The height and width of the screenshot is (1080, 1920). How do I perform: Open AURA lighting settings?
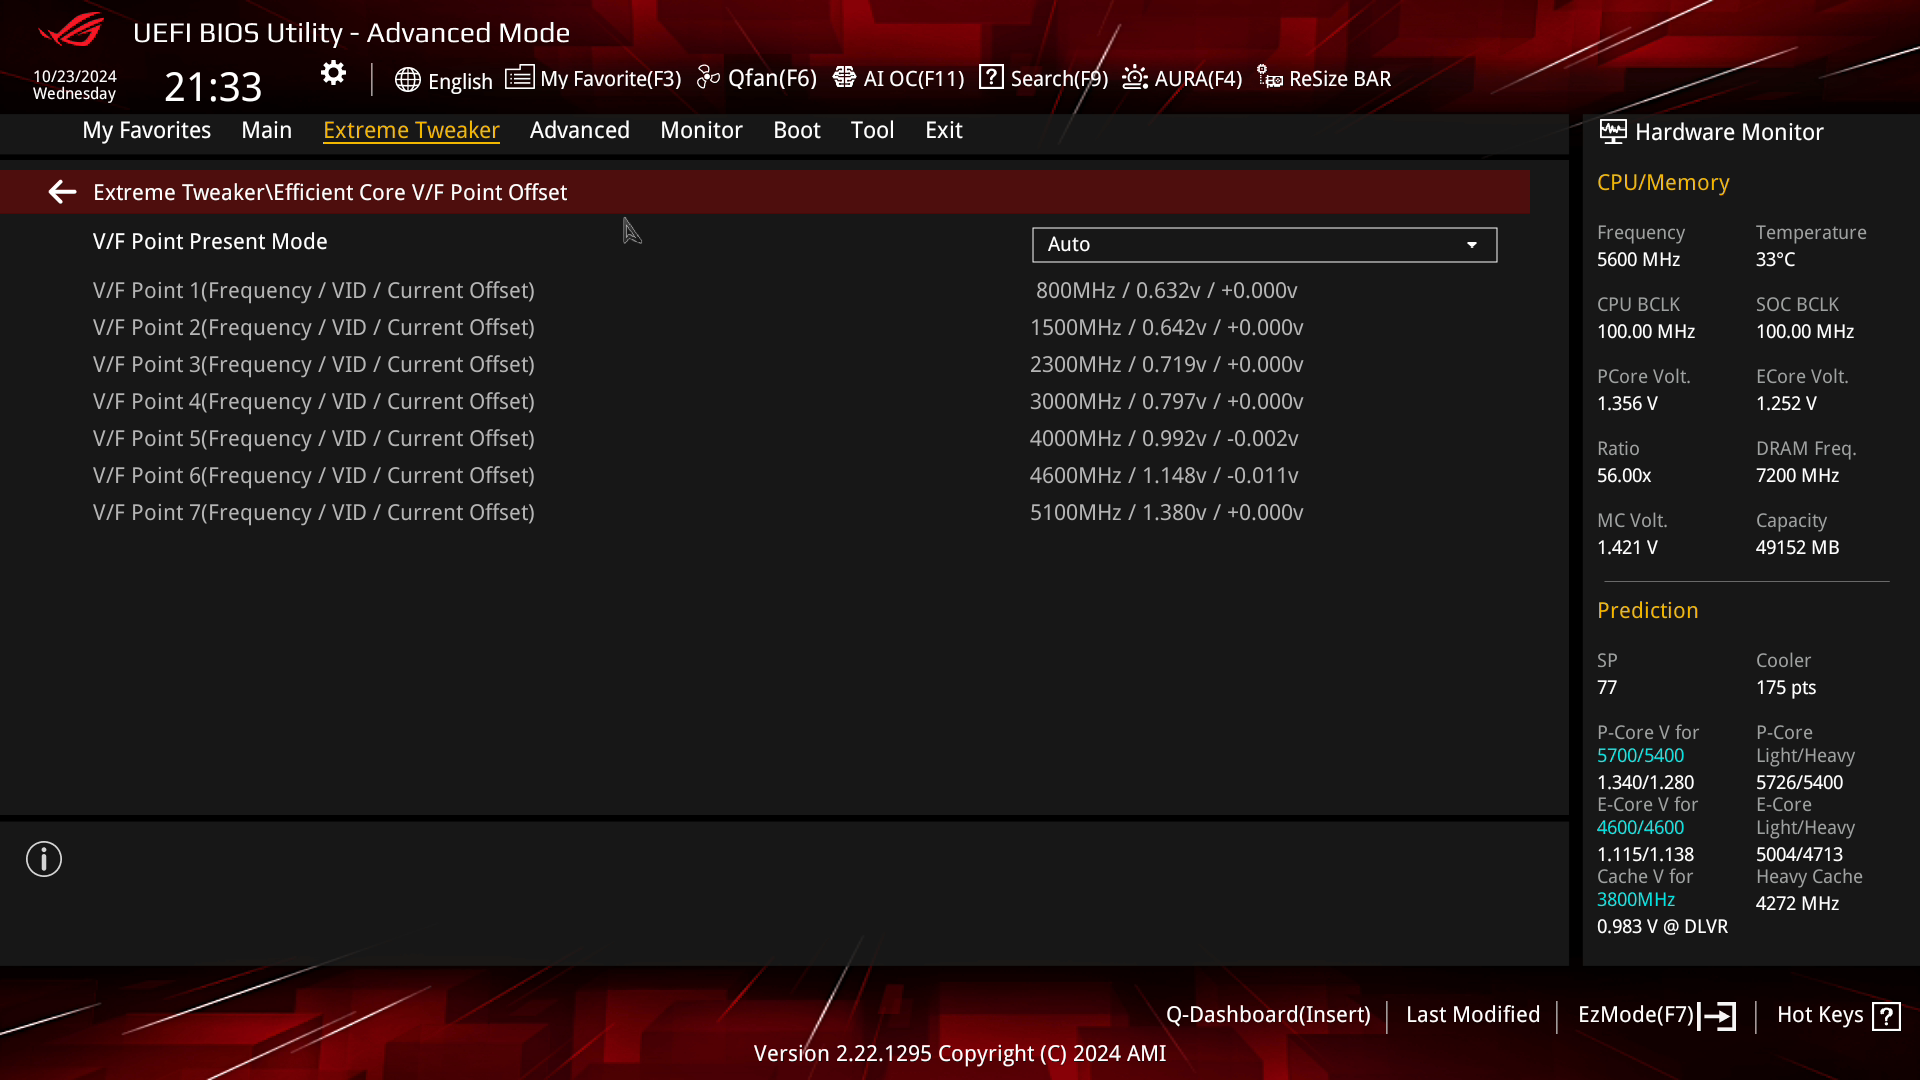click(x=1183, y=78)
